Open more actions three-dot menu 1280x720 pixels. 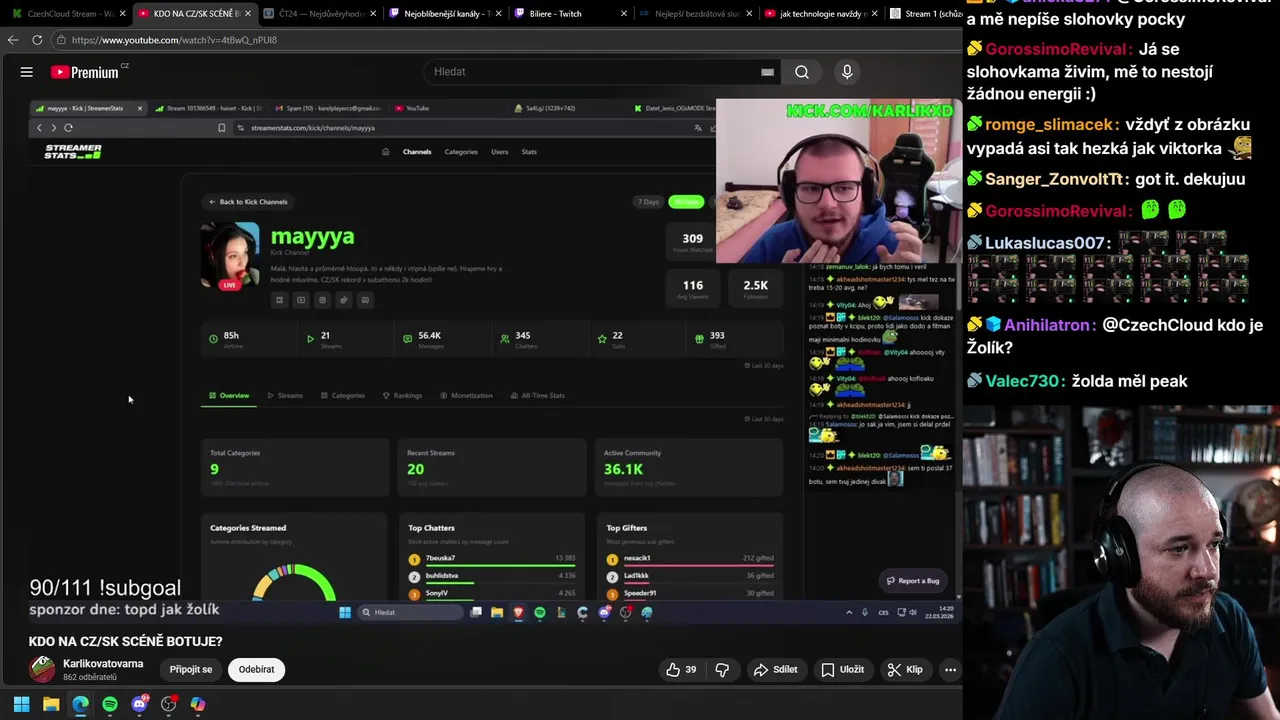coord(950,670)
